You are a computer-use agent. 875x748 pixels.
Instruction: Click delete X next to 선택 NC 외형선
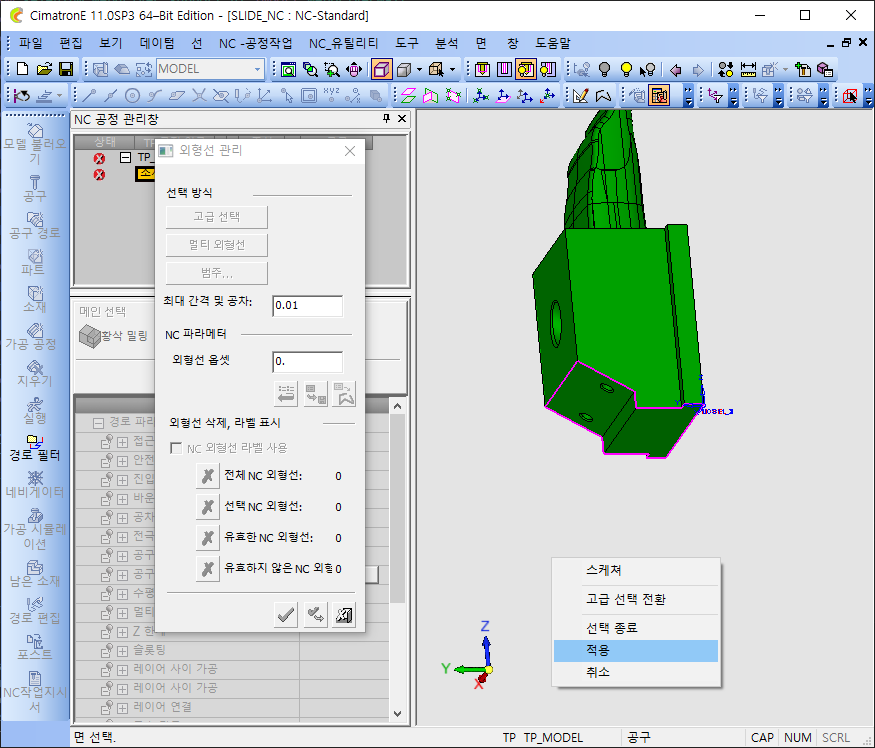point(208,507)
